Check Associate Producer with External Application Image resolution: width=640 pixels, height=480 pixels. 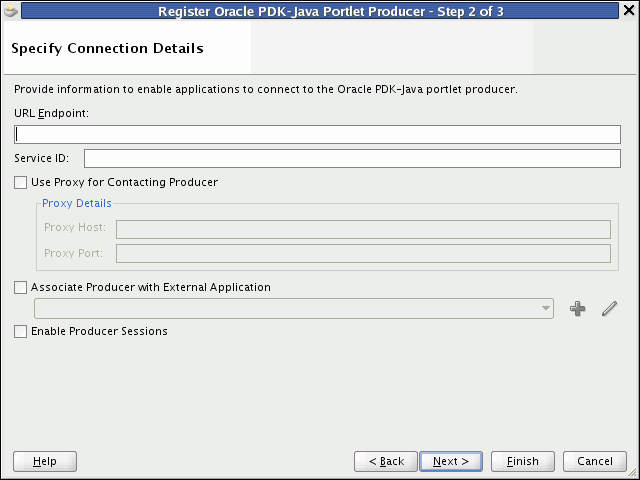tap(21, 288)
